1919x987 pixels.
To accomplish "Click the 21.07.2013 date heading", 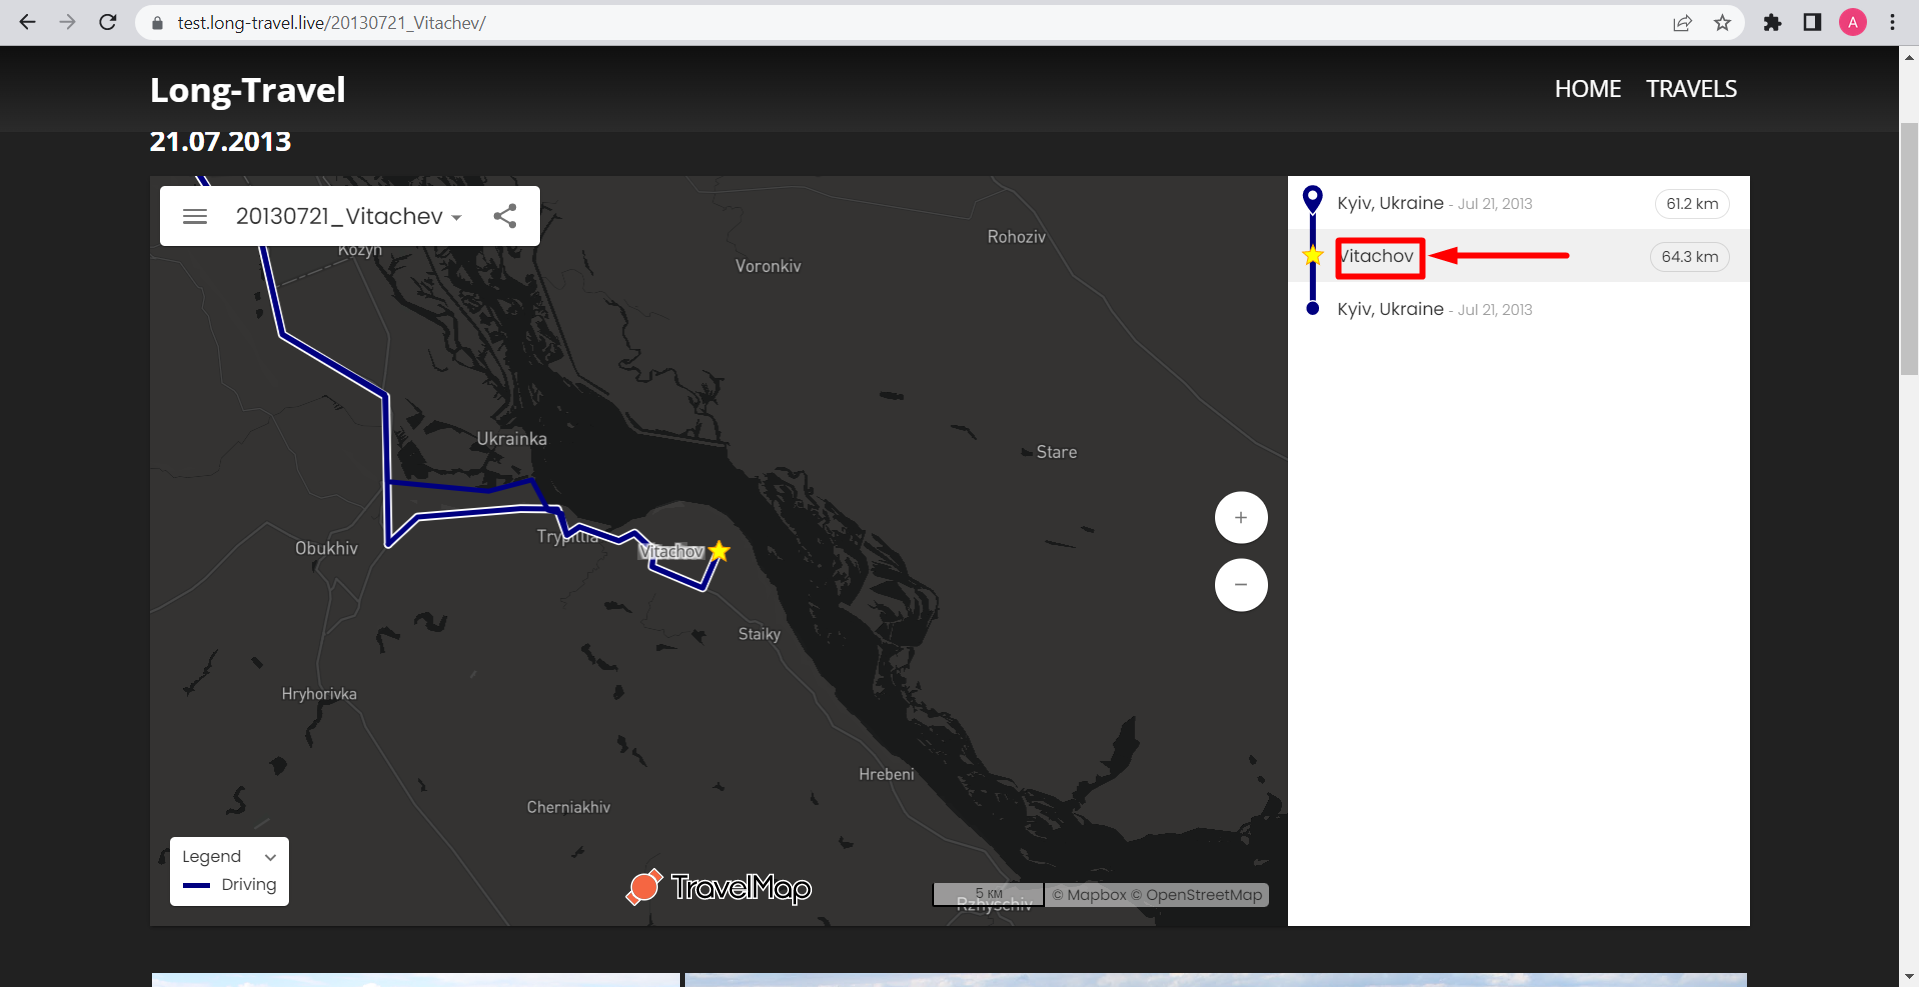I will [x=220, y=141].
